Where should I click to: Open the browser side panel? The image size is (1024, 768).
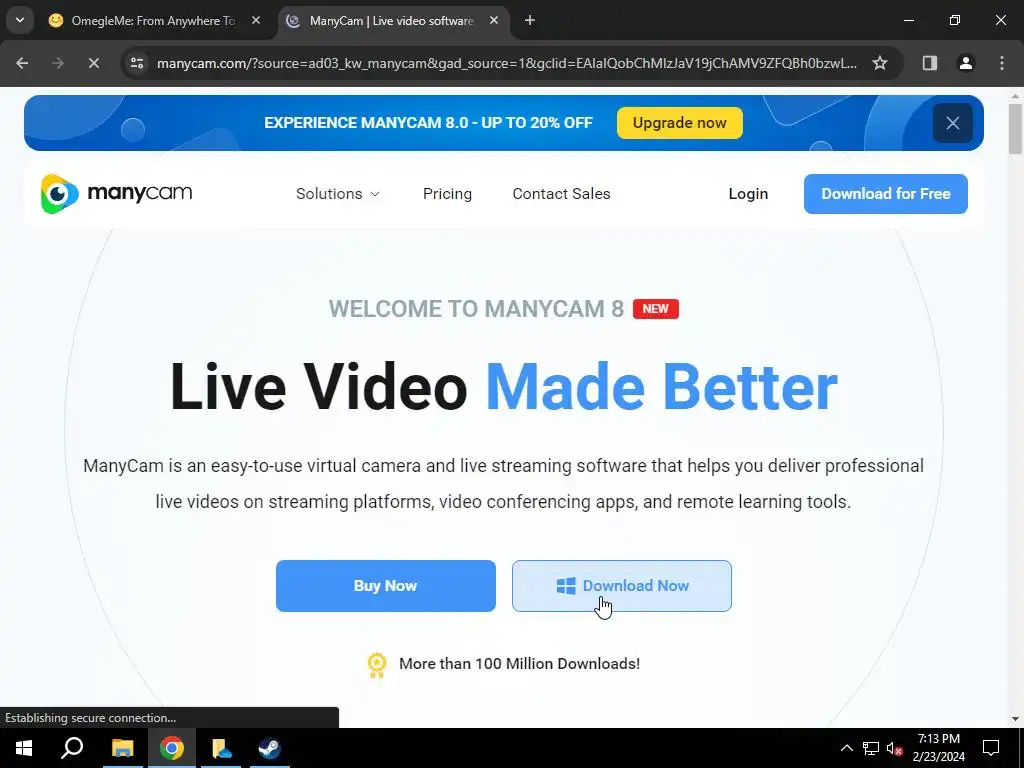(x=929, y=63)
